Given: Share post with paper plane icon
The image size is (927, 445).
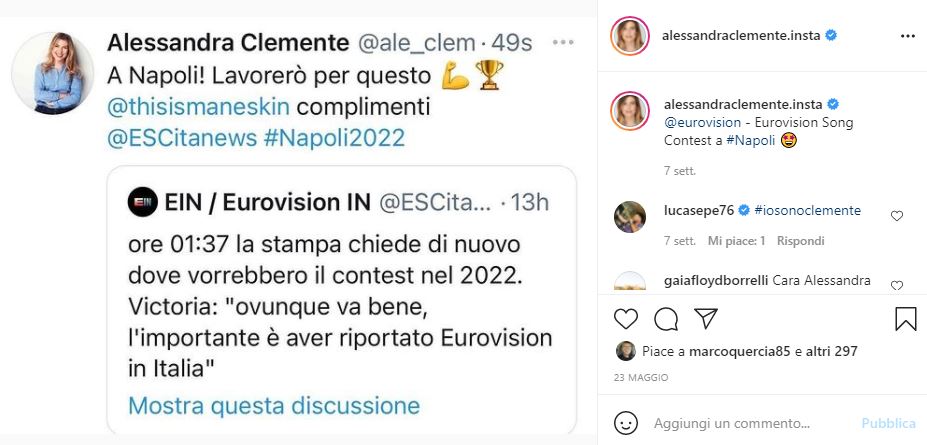Looking at the screenshot, I should [x=706, y=319].
